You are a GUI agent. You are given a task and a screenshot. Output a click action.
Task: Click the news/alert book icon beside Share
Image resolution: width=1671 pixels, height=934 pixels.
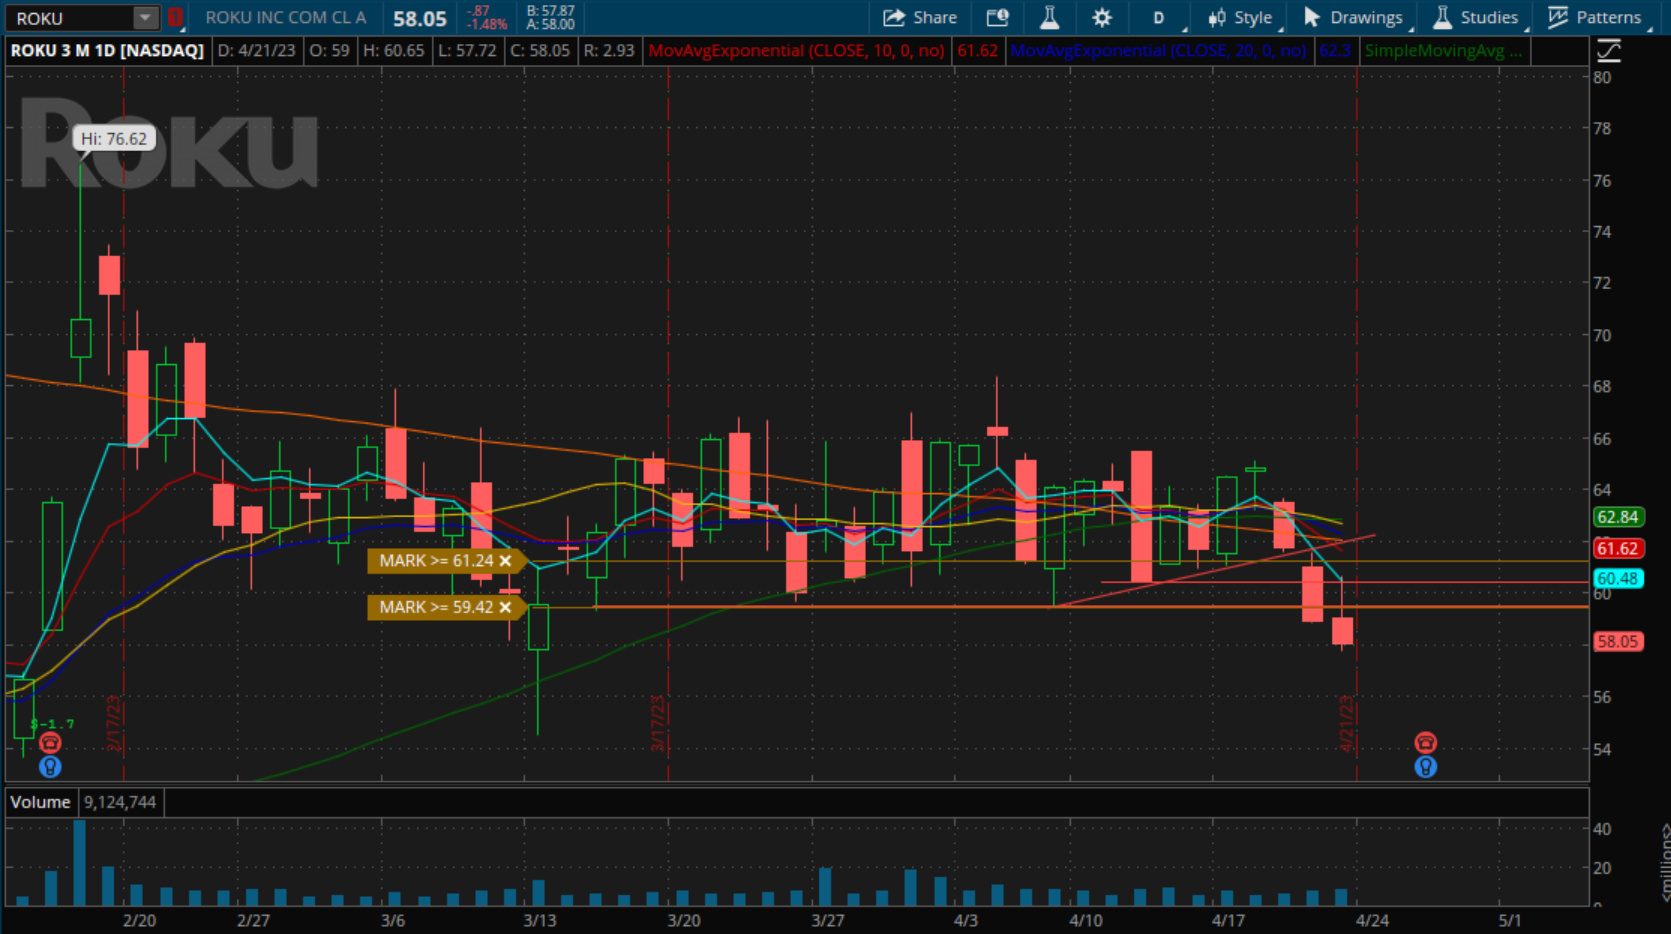pyautogui.click(x=998, y=18)
